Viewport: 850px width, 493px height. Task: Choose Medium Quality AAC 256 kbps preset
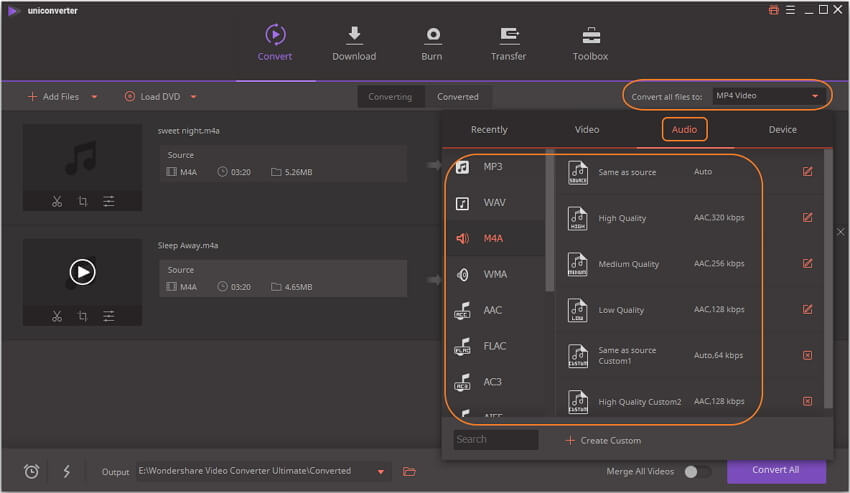click(x=688, y=264)
